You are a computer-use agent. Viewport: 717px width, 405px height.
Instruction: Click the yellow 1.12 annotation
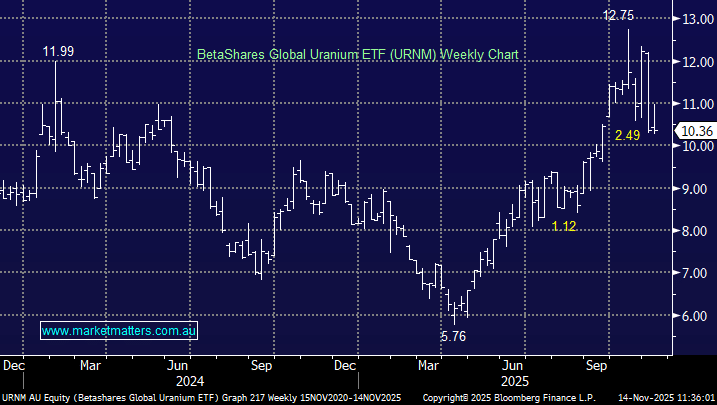pos(565,227)
